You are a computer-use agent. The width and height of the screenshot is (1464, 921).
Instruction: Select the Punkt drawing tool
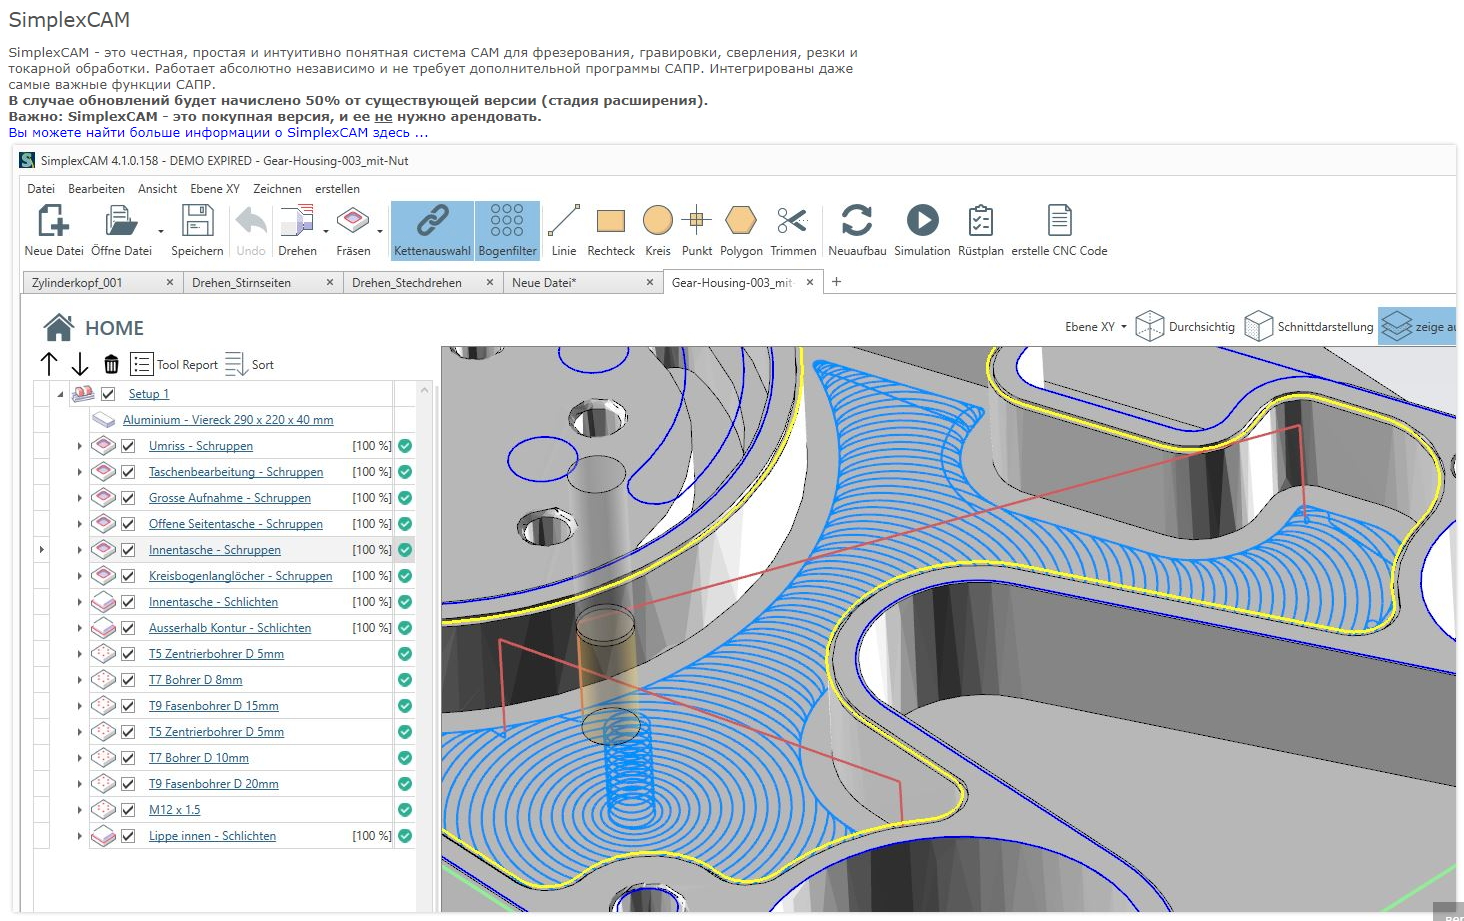point(697,230)
